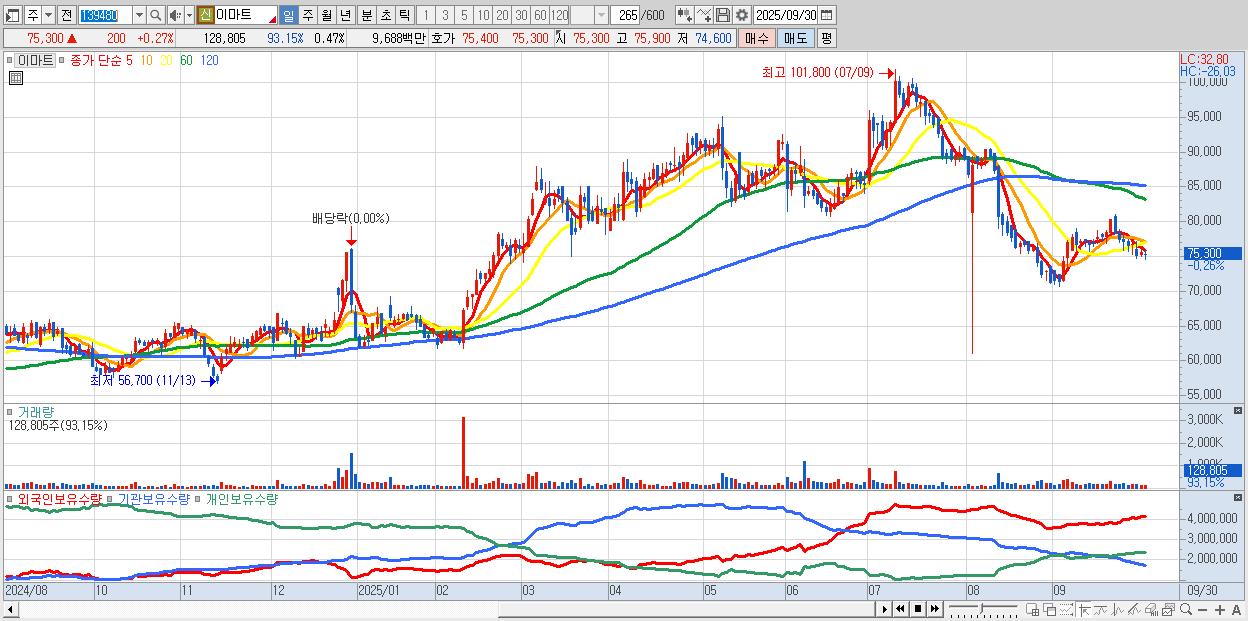
Task: Select interval 3 button
Action: (x=445, y=15)
